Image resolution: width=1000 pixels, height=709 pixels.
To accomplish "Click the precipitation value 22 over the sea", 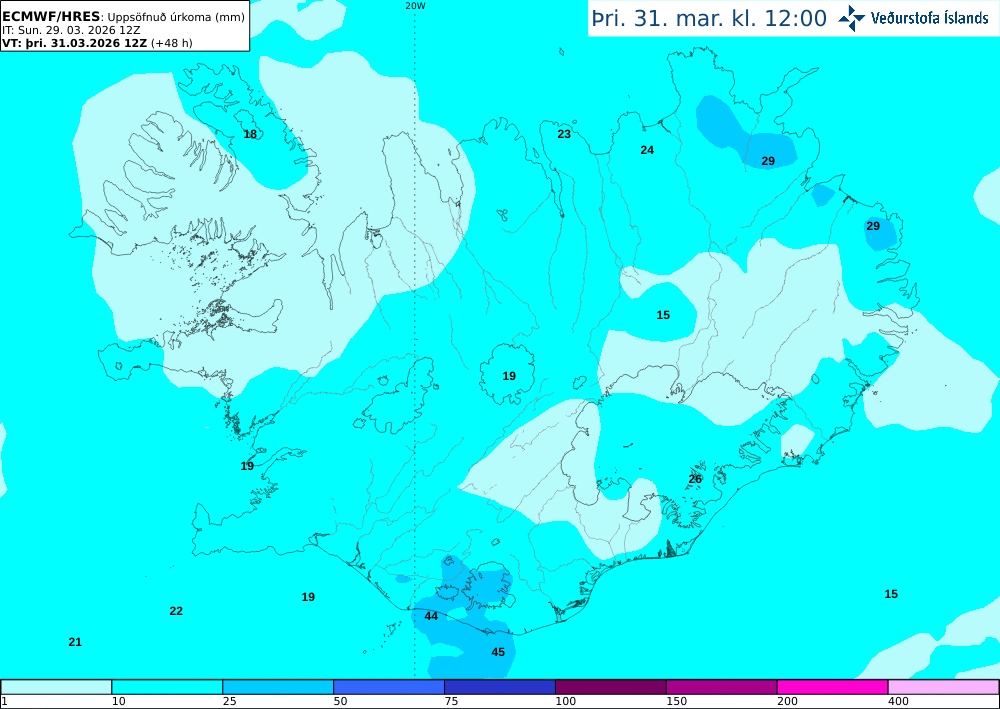I will [176, 611].
